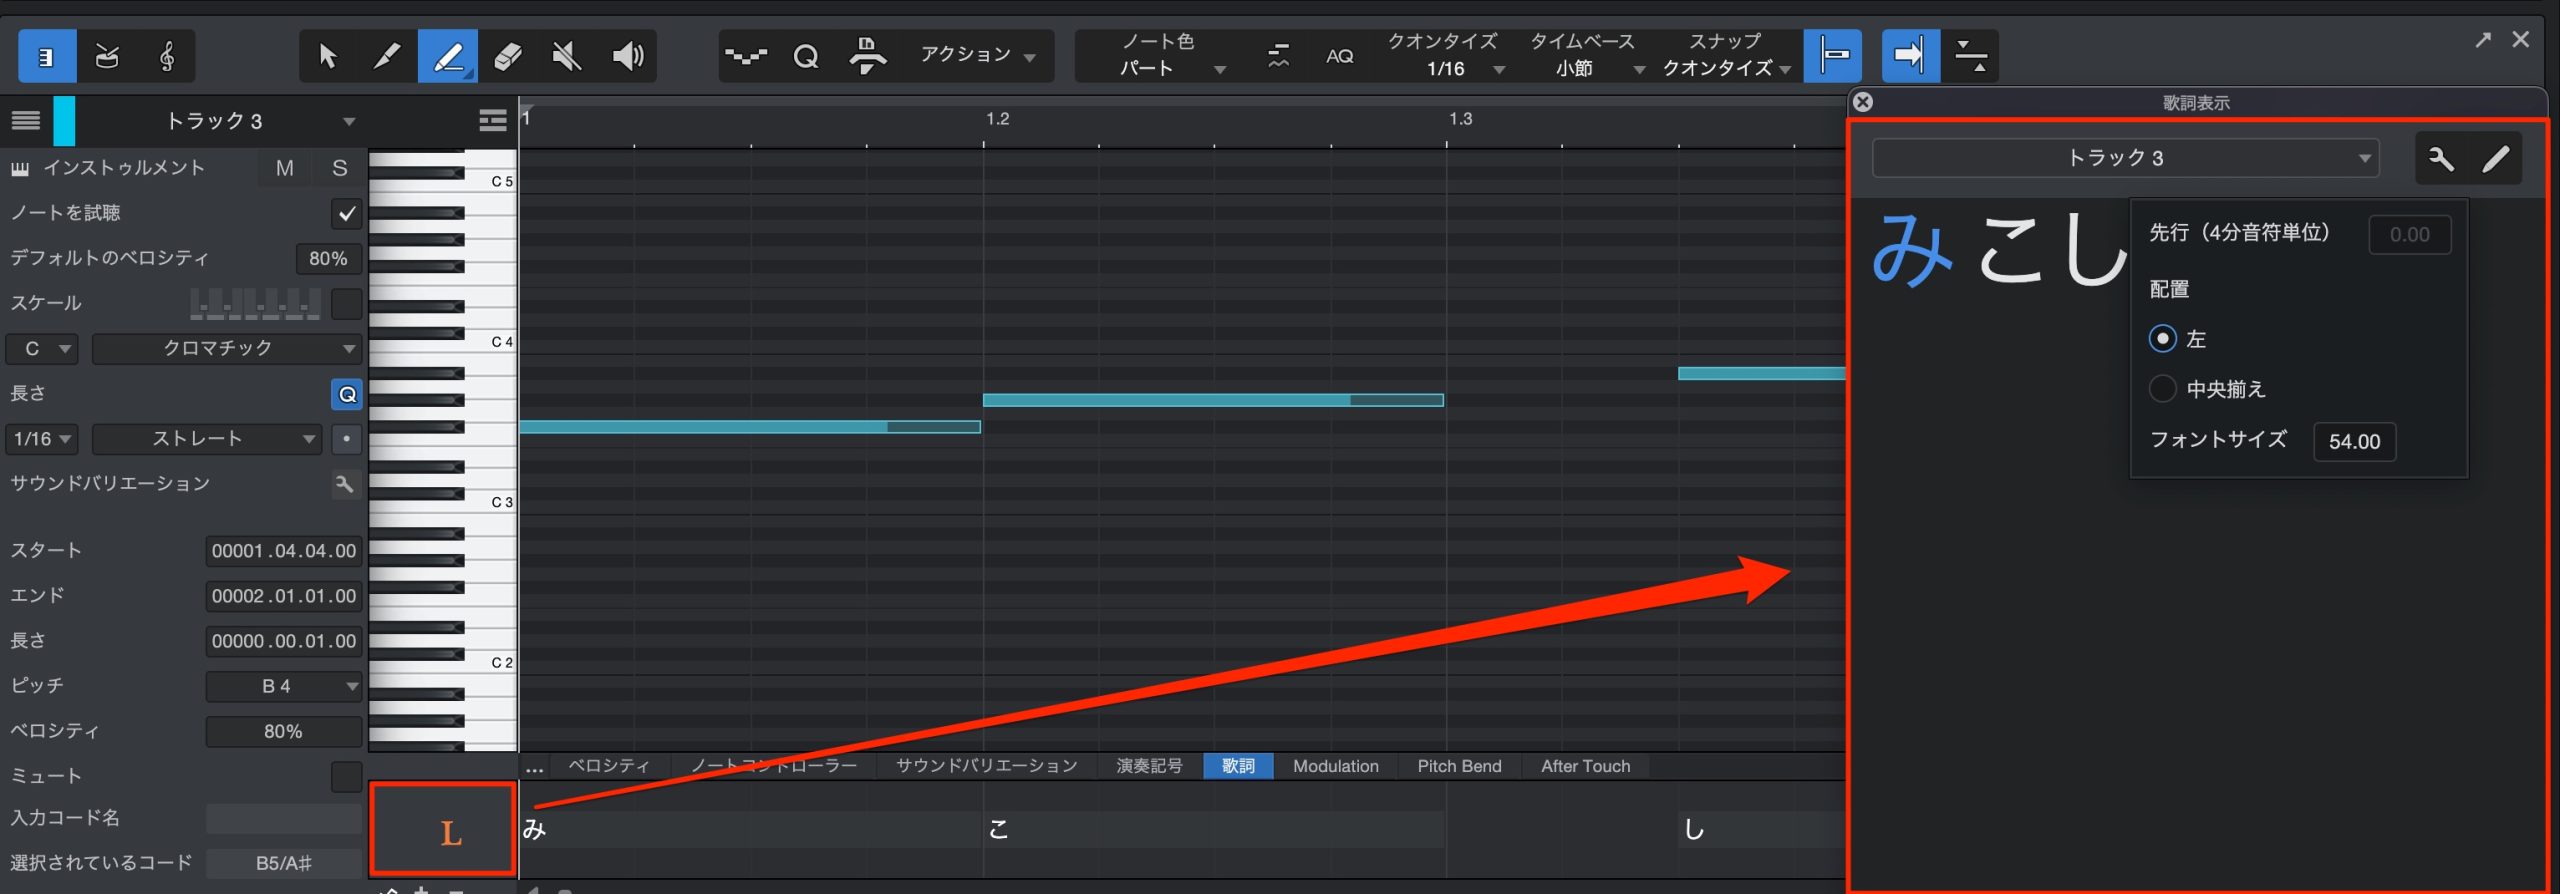2560x894 pixels.
Task: Toggle the ミュート checkbox
Action: click(x=346, y=776)
